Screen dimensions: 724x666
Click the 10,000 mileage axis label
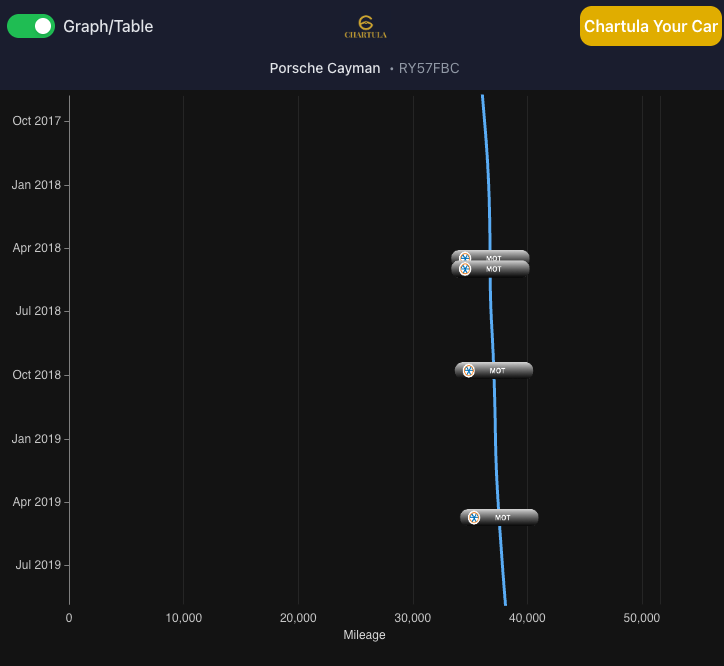(183, 618)
